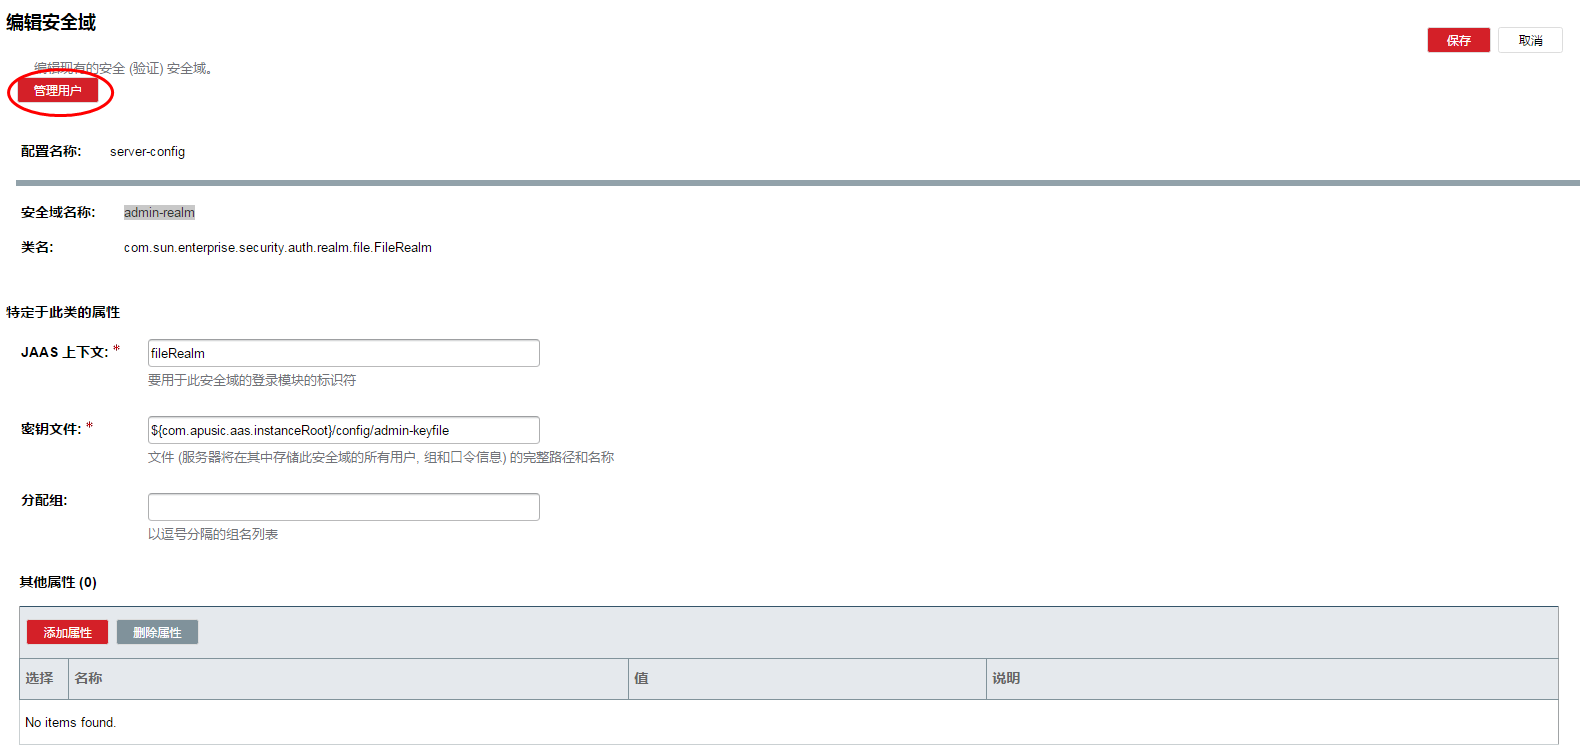Click the "No items found." table row
1580x754 pixels.
71,722
